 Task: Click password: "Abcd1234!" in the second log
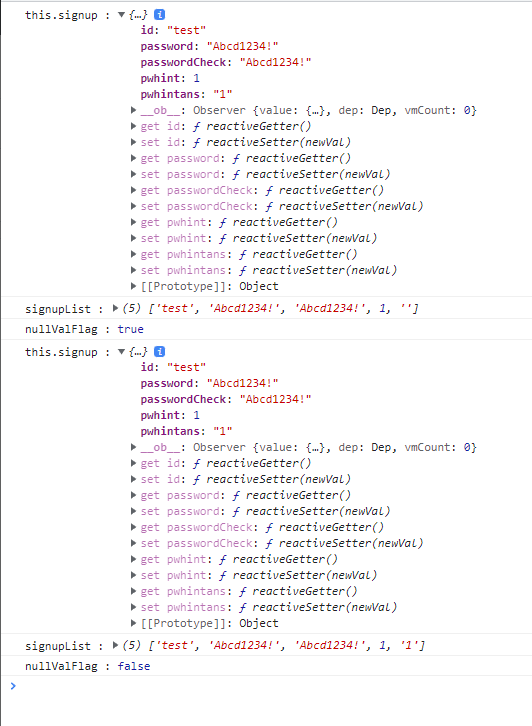209,383
